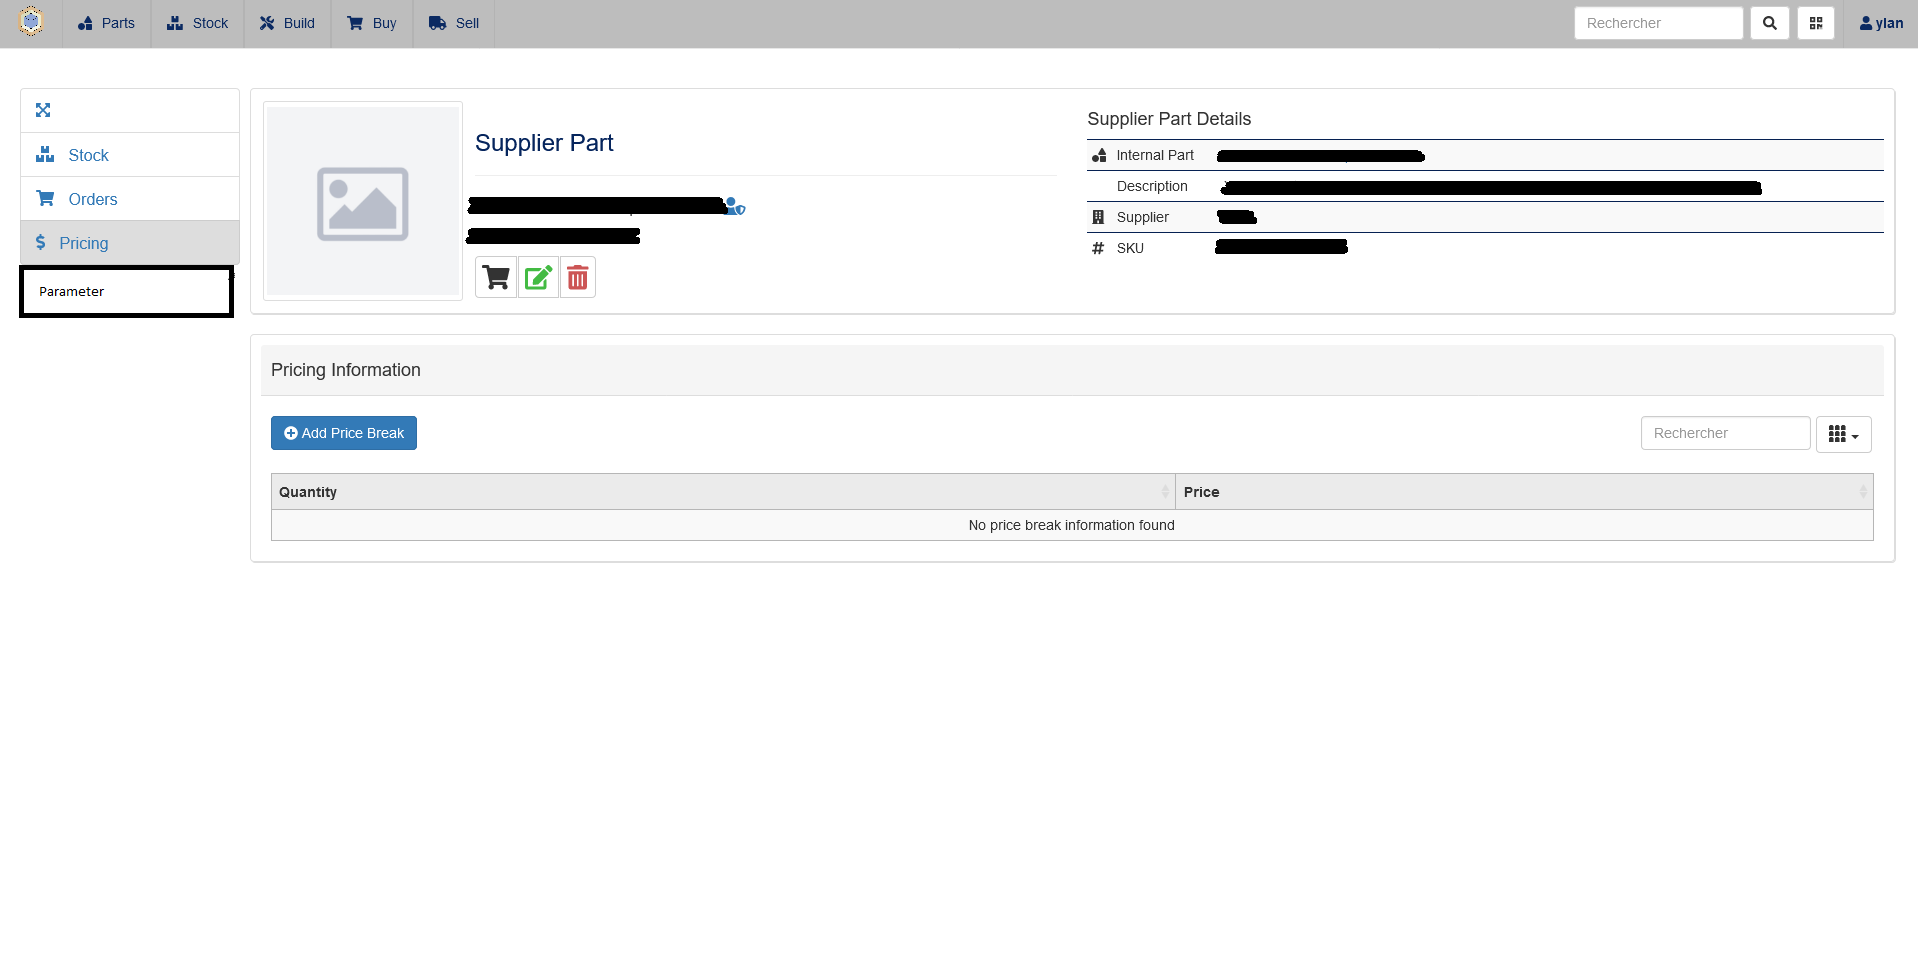The image size is (1918, 963).
Task: Select the shopping cart order icon
Action: click(495, 277)
